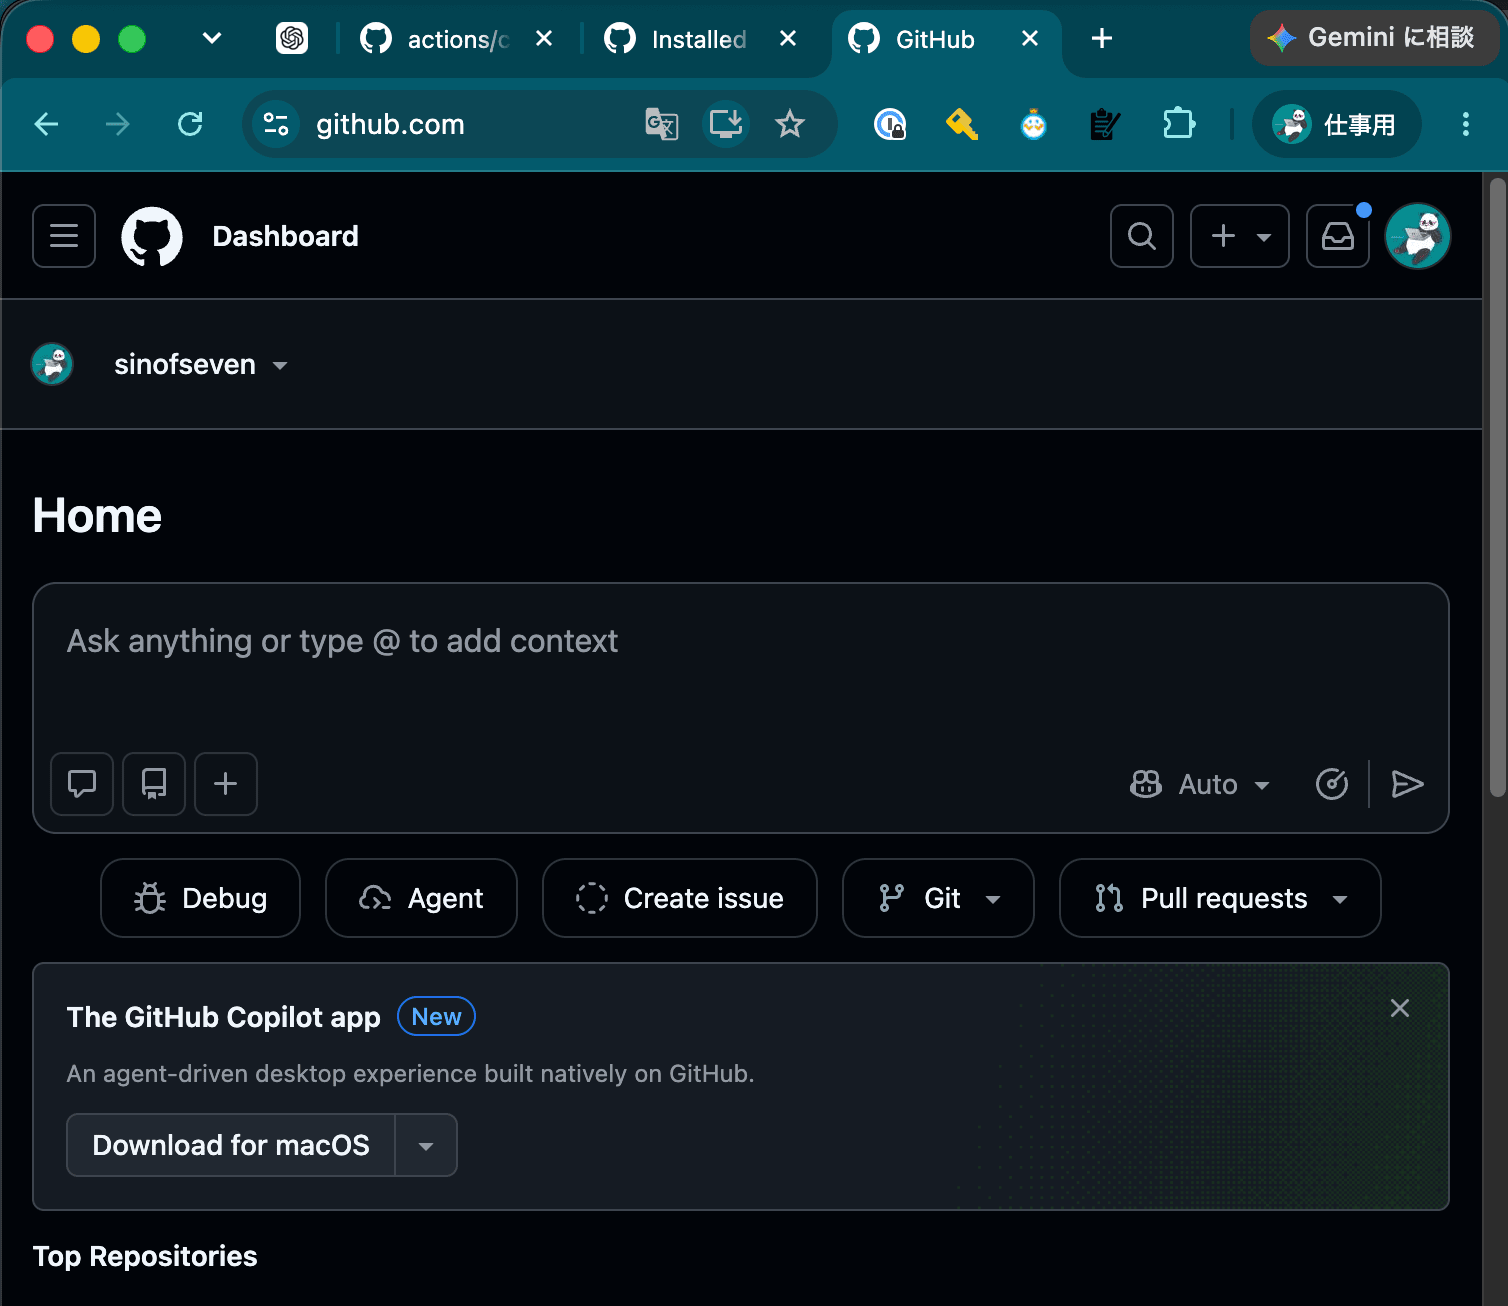Click "The GitHub Copilot app" title
The height and width of the screenshot is (1306, 1508).
(x=224, y=1017)
